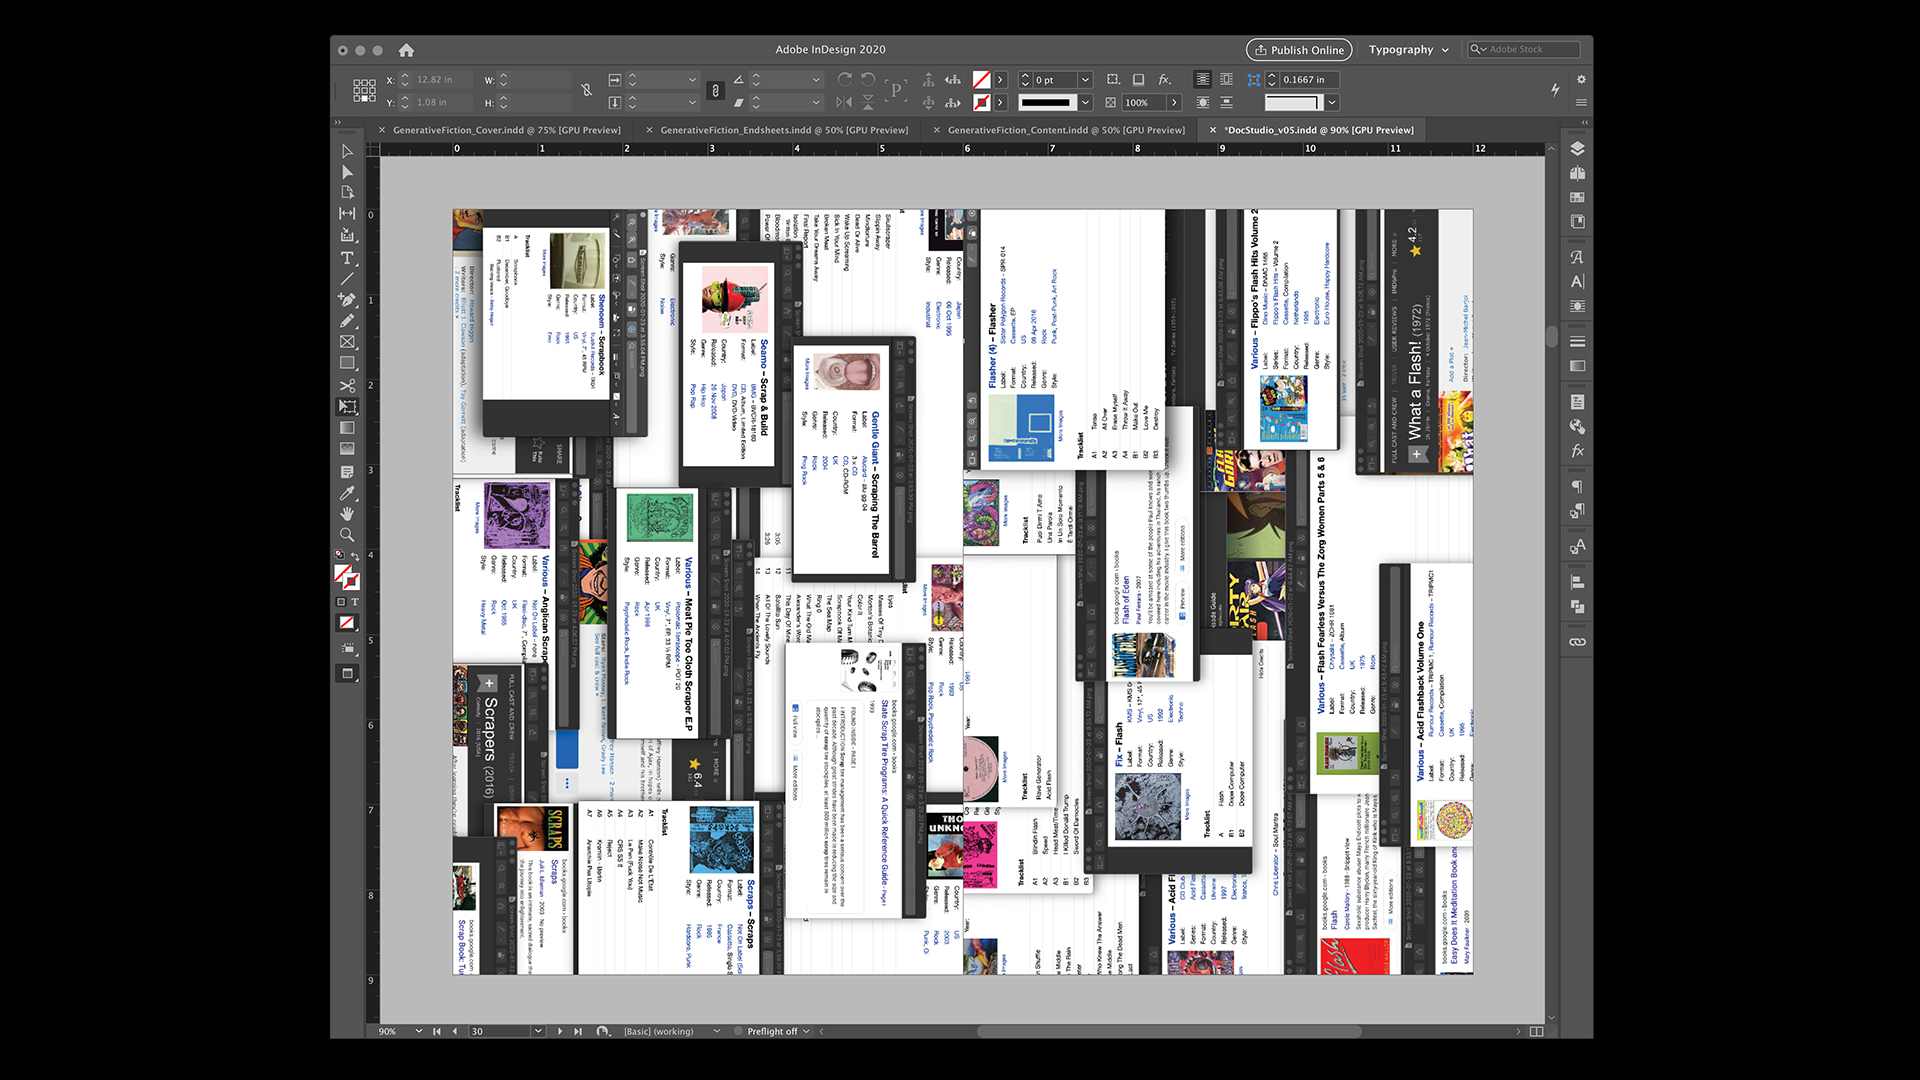Close the DocStudio_v05.indd tab

pos(1212,130)
